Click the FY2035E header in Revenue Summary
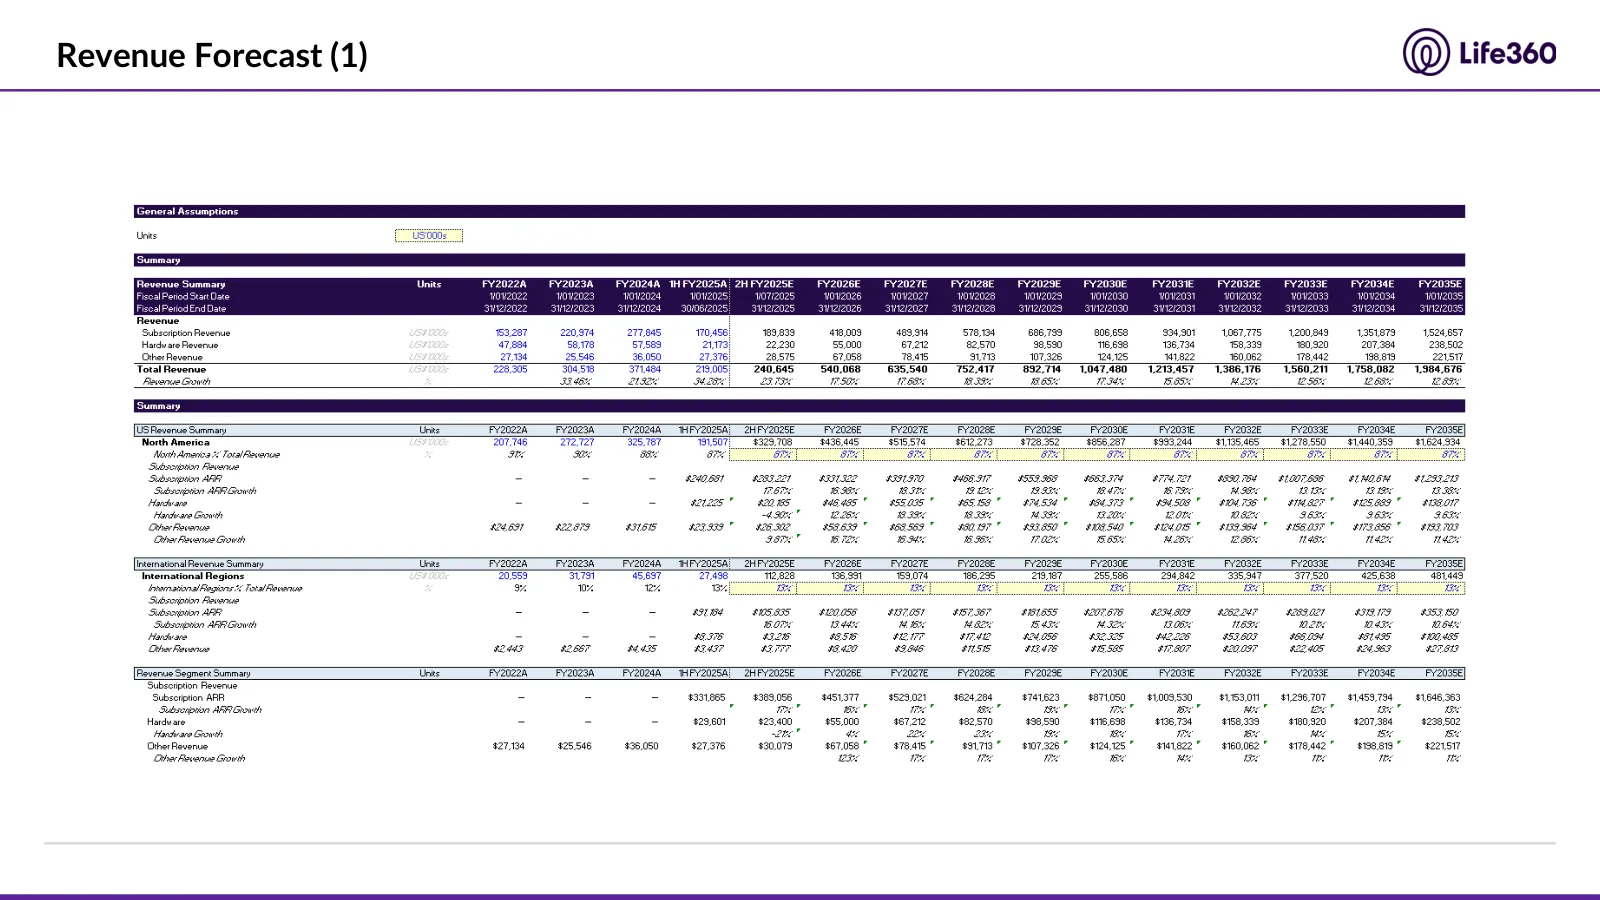Screen dimensions: 1600x900 [1440, 284]
